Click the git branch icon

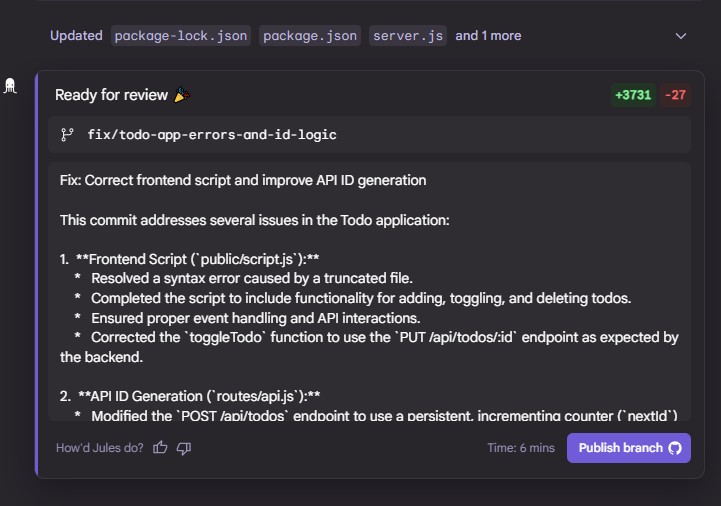click(x=68, y=135)
